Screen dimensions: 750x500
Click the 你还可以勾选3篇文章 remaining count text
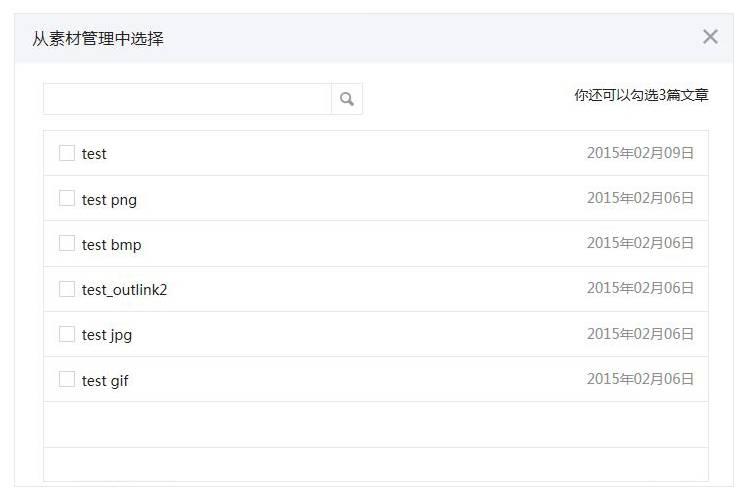click(x=641, y=95)
